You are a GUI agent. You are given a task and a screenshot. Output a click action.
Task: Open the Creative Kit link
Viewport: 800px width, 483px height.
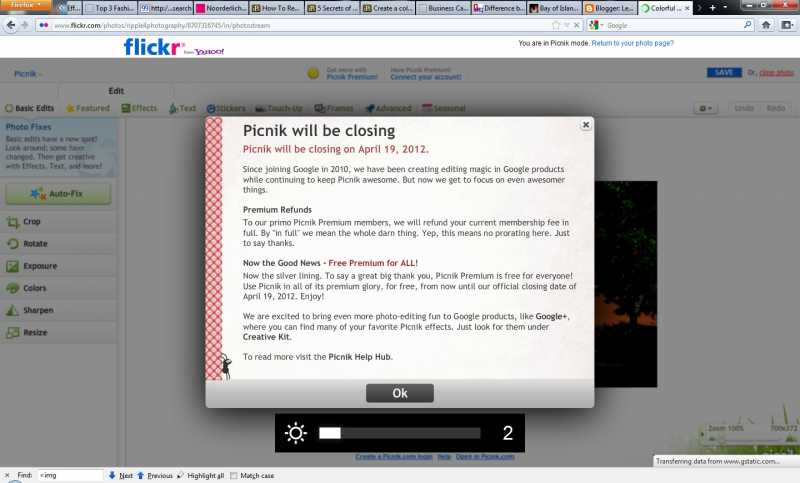point(266,337)
